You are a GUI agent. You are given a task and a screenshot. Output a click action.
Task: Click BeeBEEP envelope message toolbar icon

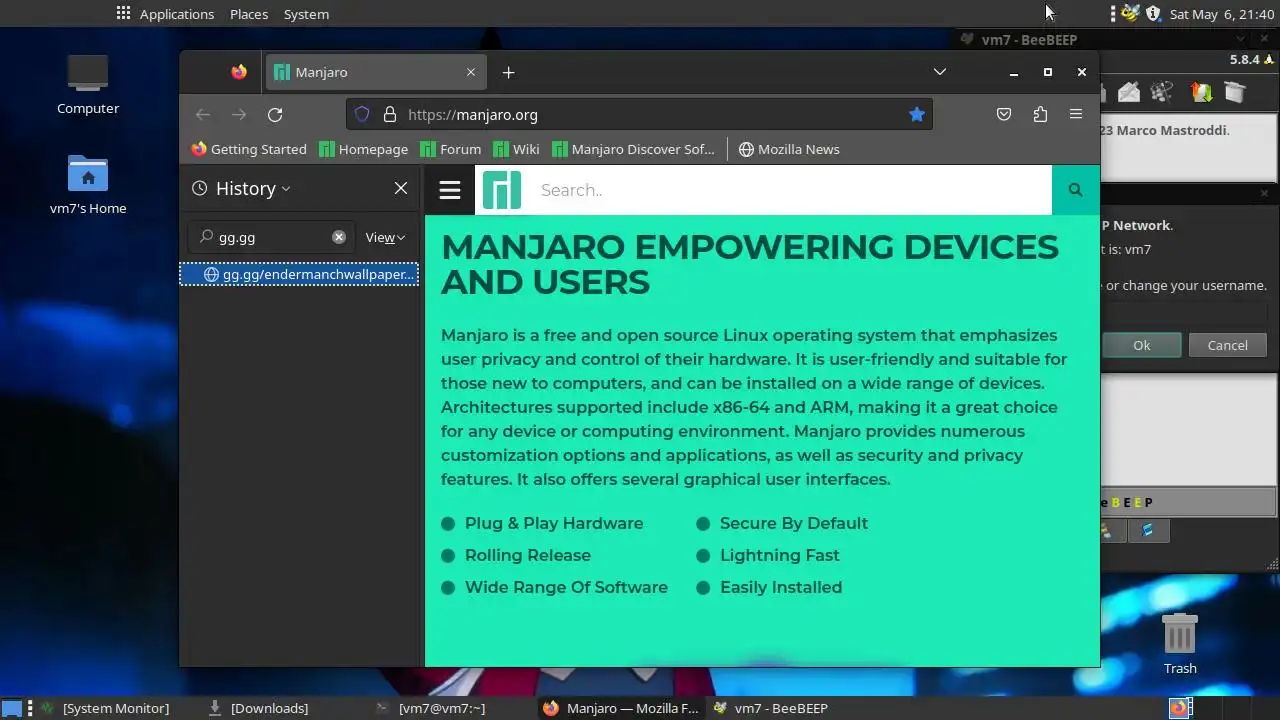[1129, 93]
